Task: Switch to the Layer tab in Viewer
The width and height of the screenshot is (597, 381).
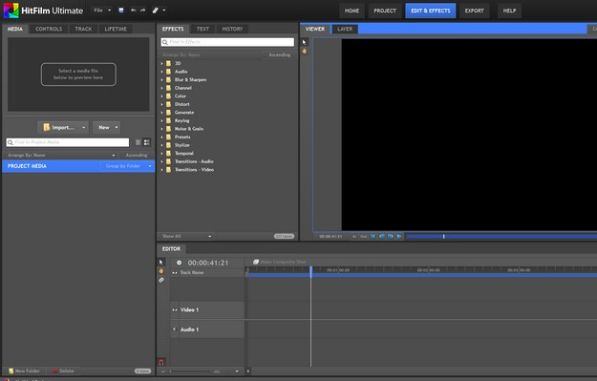Action: tap(345, 29)
